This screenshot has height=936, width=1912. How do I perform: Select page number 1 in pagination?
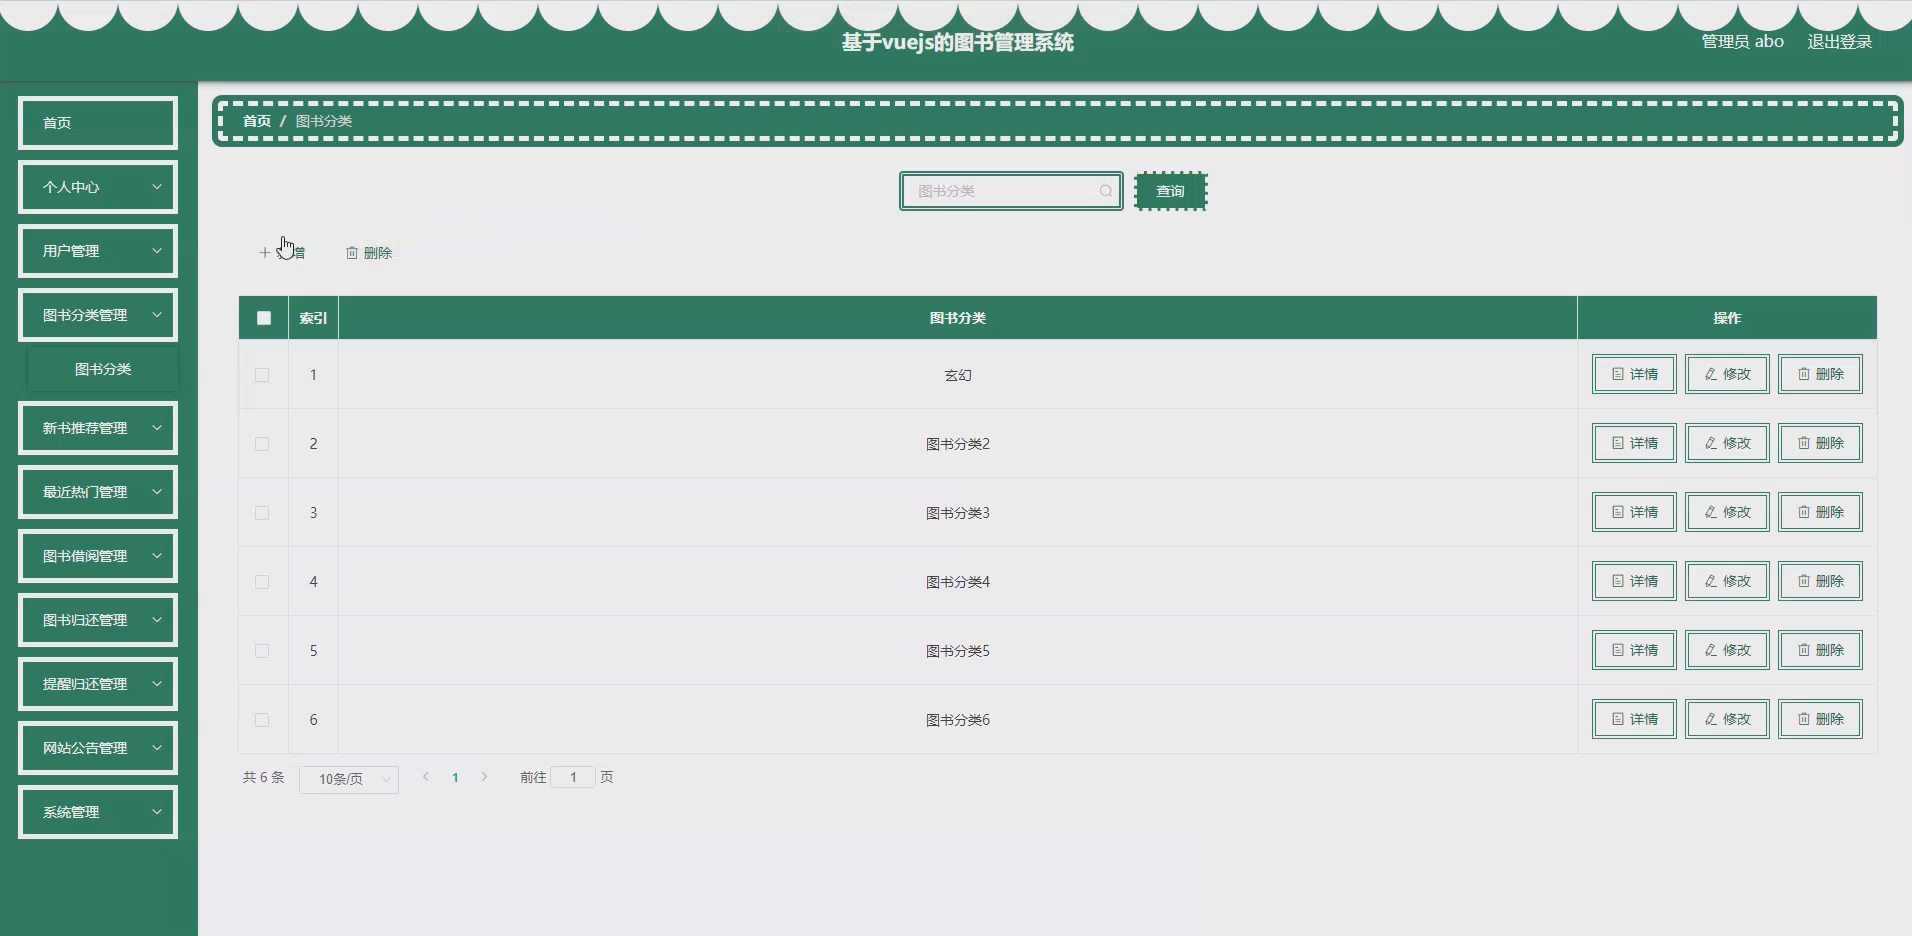455,777
